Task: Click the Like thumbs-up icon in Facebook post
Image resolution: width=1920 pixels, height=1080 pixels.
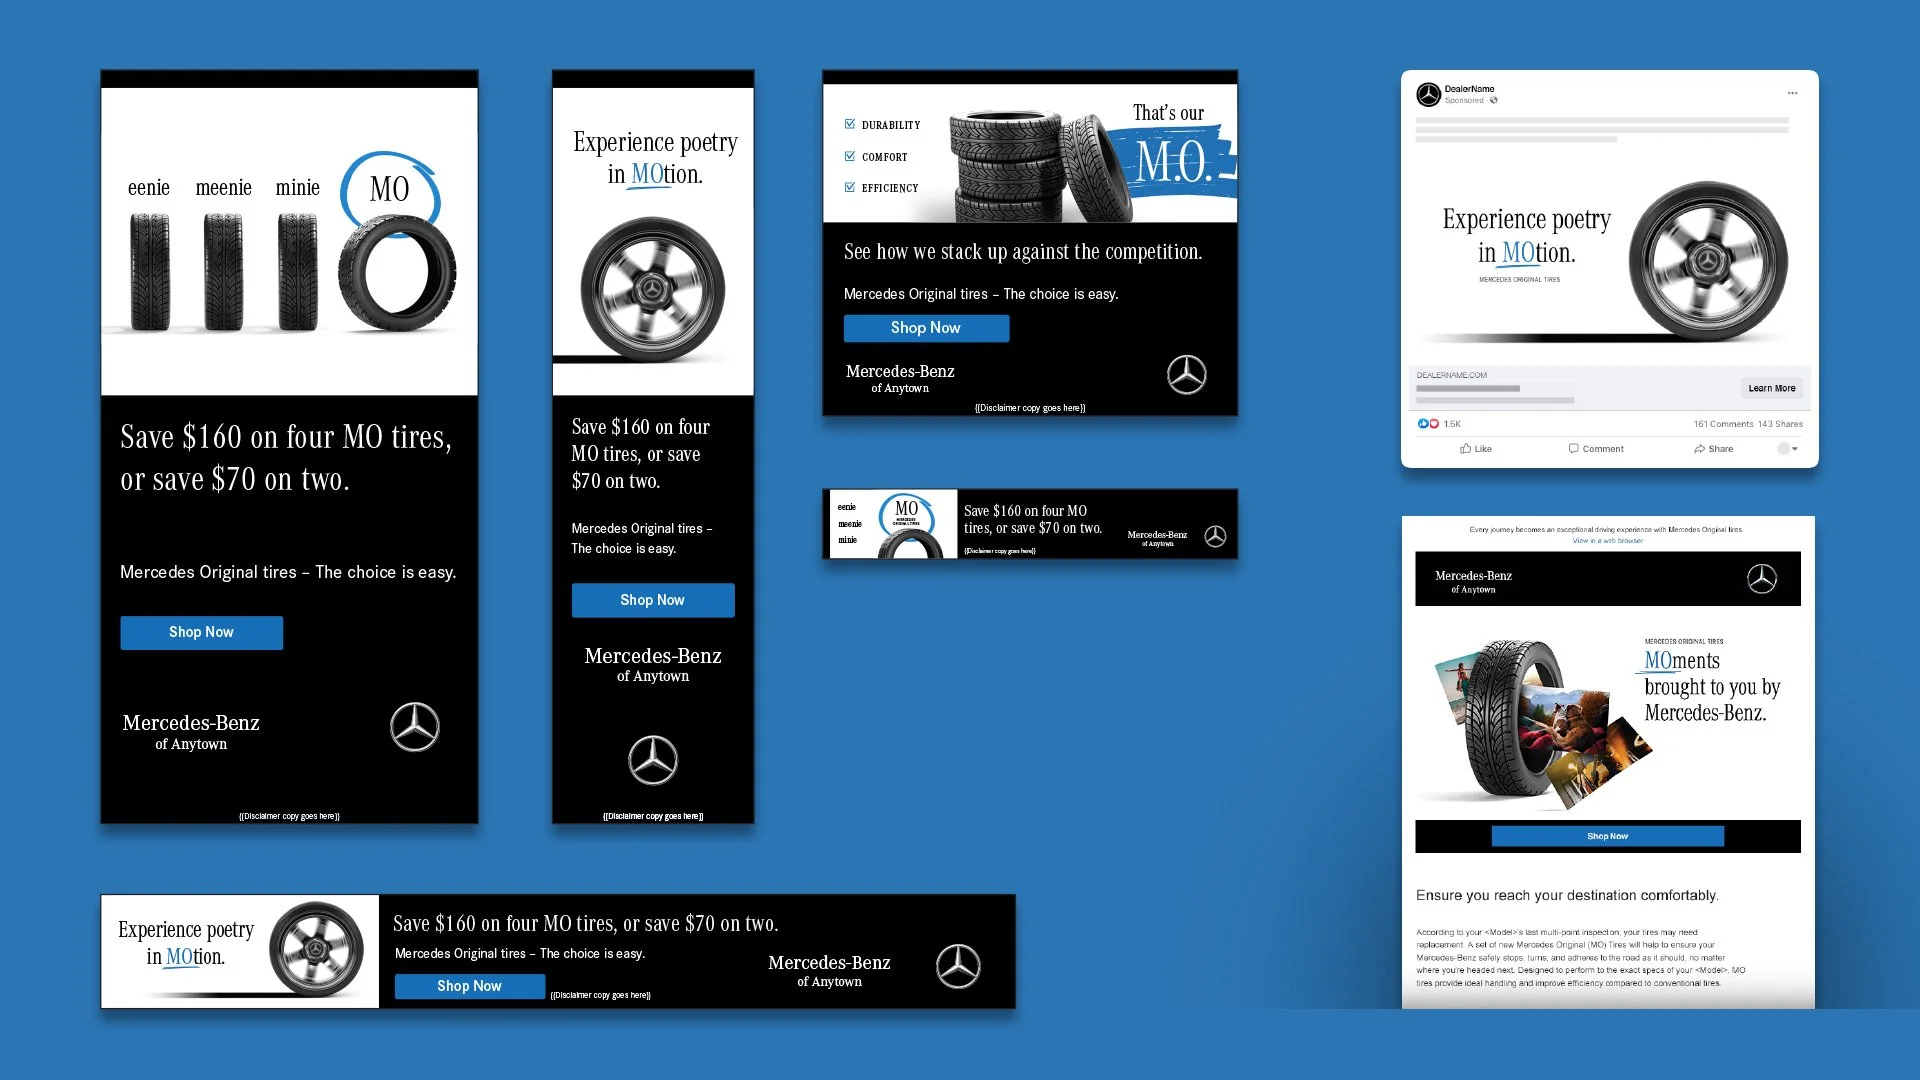Action: [x=1465, y=449]
